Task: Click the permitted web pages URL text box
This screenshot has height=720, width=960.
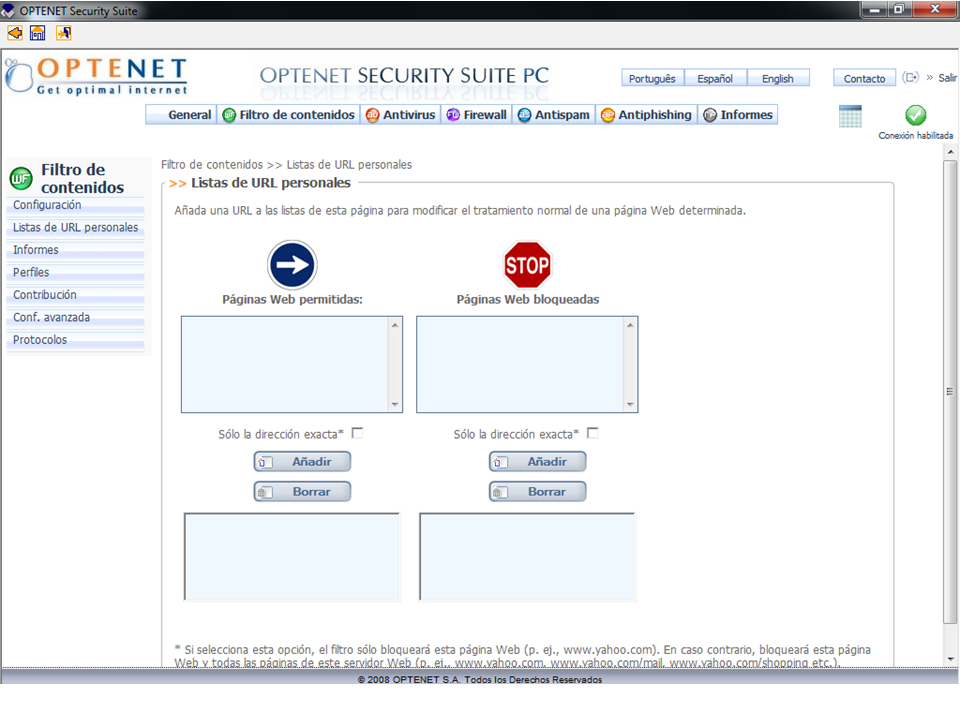Action: click(285, 364)
